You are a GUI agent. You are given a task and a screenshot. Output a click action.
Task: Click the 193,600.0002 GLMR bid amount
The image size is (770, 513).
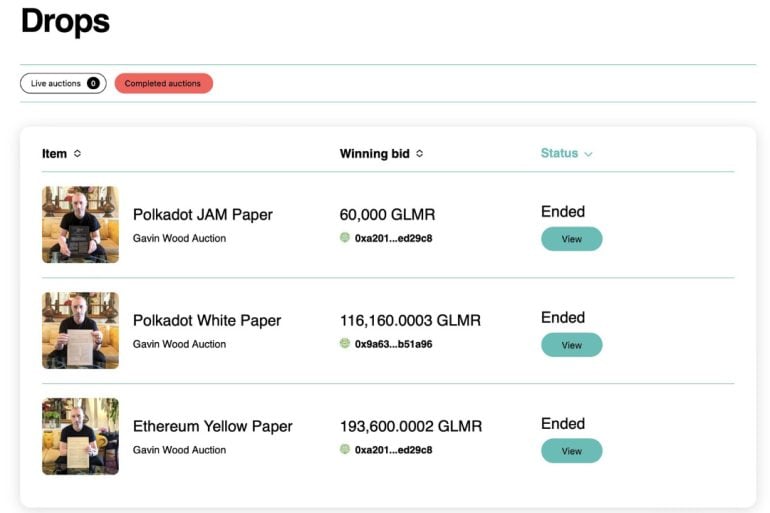click(x=411, y=427)
